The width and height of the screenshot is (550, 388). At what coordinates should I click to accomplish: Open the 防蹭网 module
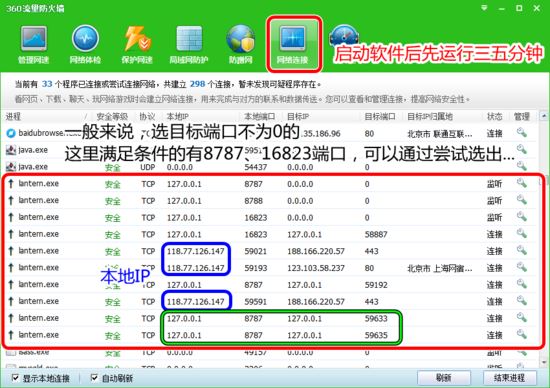tap(241, 45)
